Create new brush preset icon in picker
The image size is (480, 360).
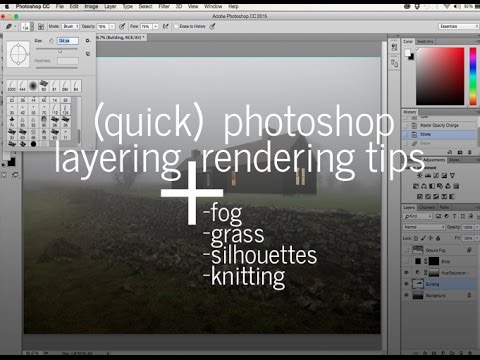88,54
